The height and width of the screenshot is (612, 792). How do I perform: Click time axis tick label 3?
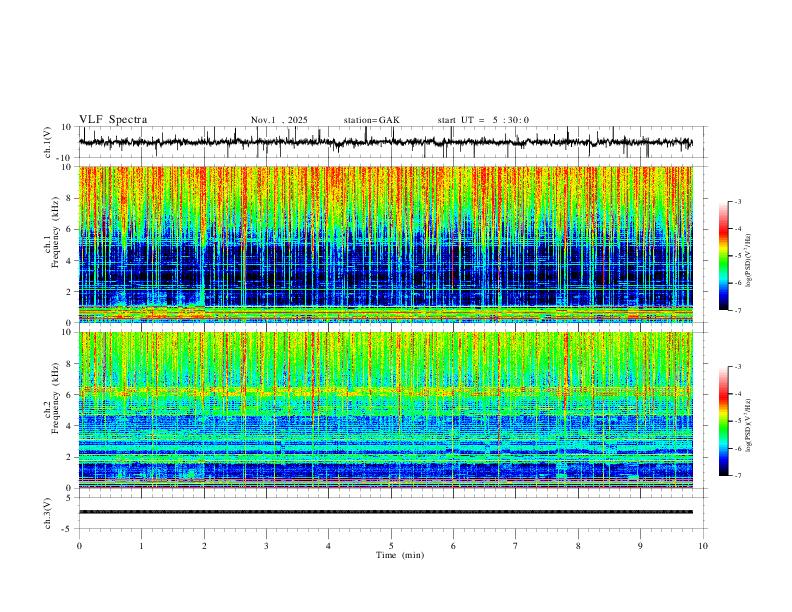(266, 546)
